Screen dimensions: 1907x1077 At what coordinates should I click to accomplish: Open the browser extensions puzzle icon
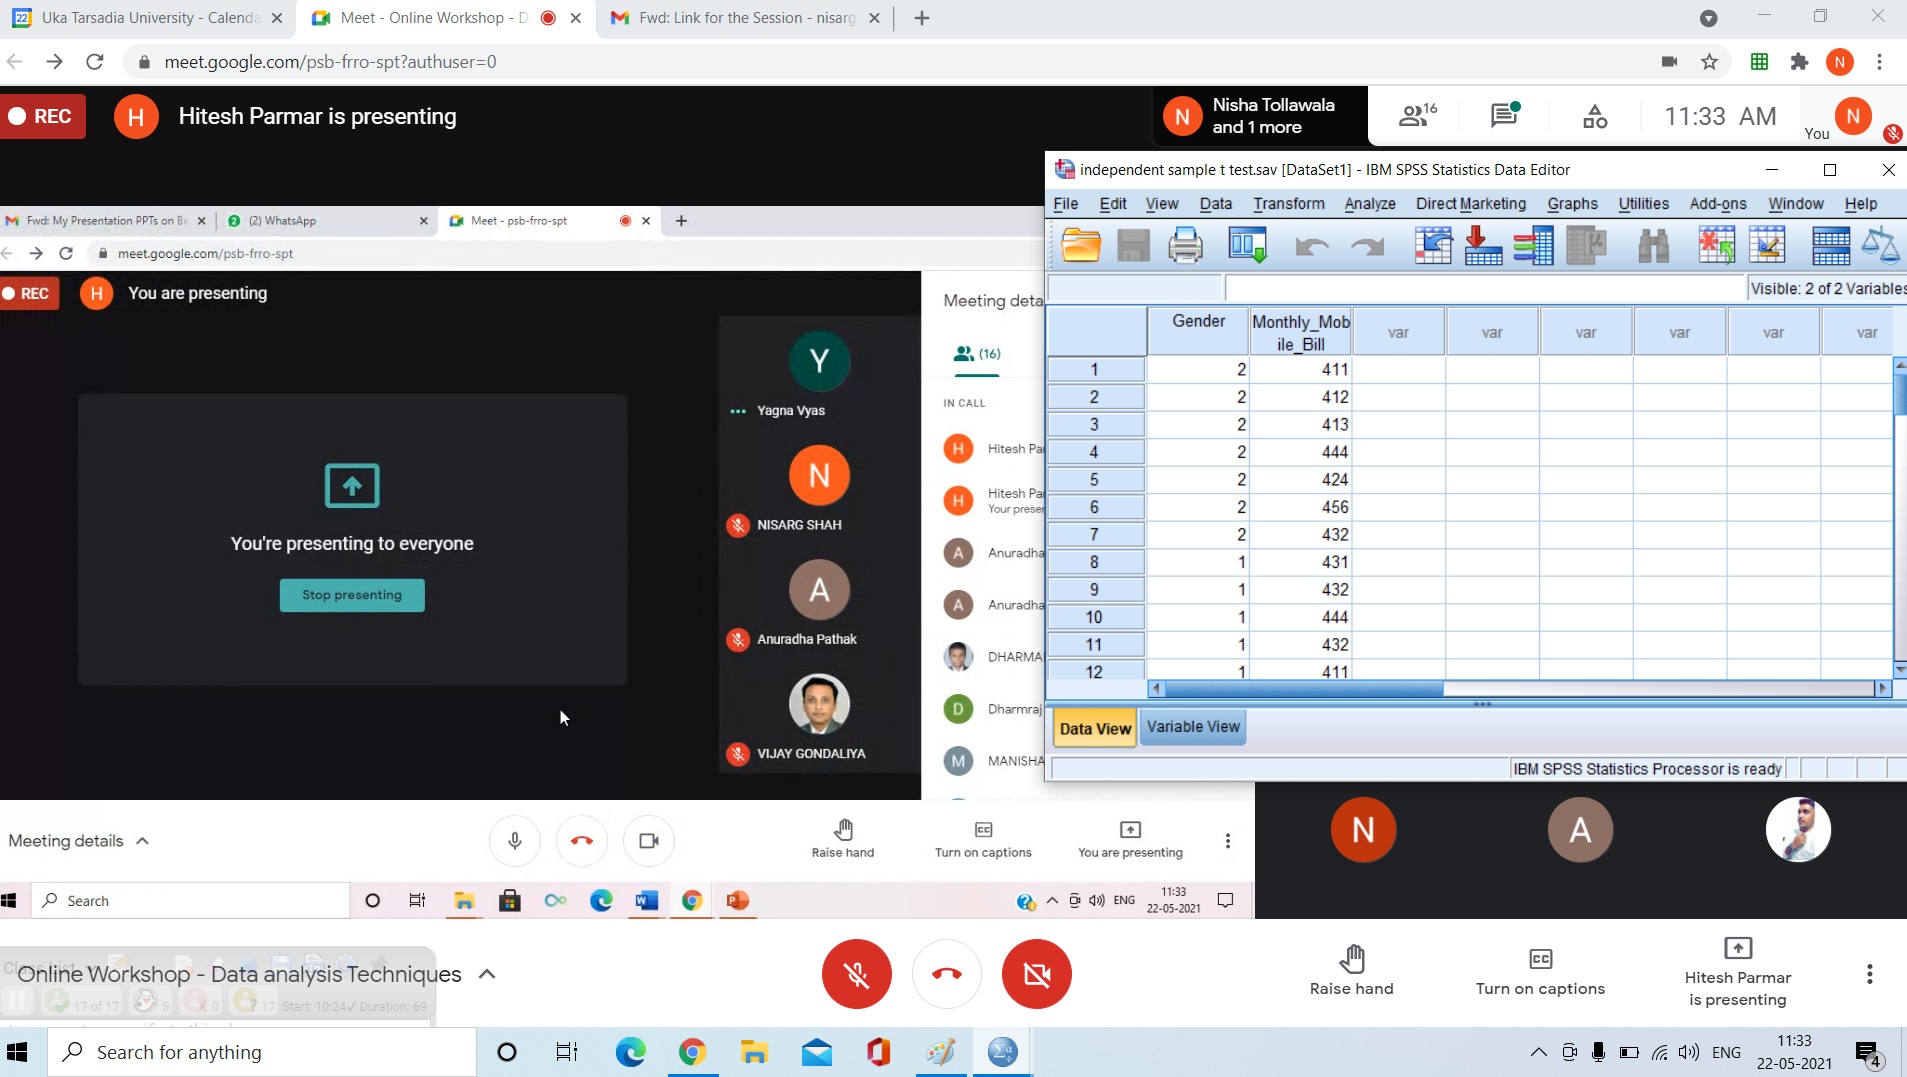tap(1800, 62)
